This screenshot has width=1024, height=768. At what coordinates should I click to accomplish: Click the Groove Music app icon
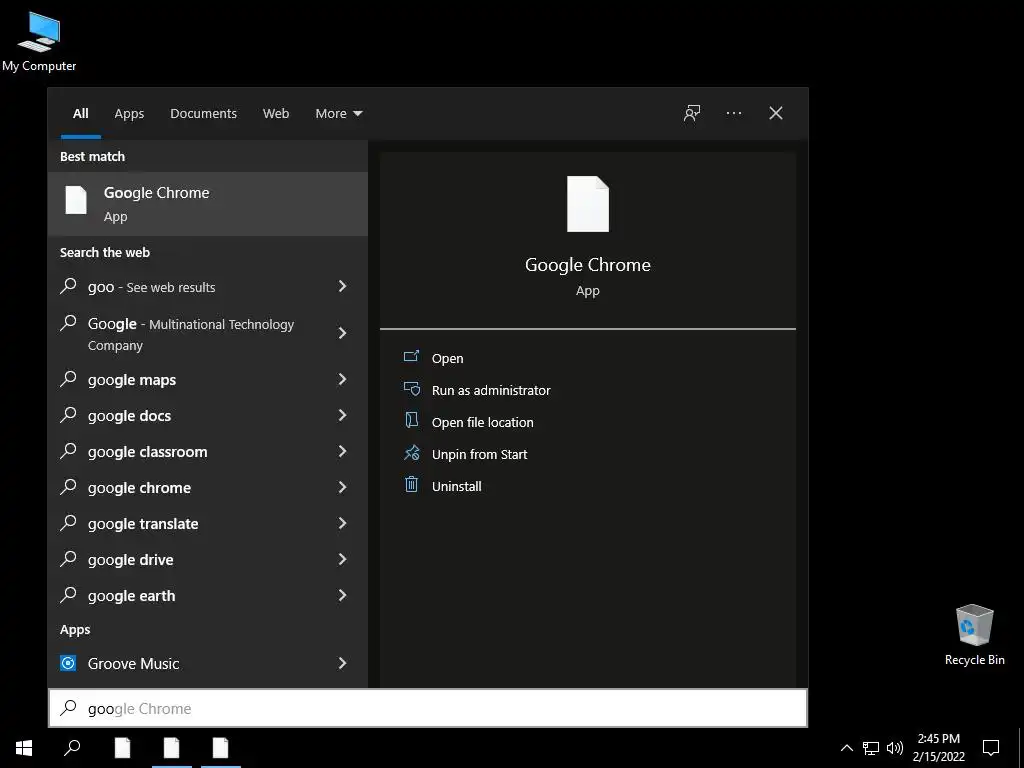point(68,663)
